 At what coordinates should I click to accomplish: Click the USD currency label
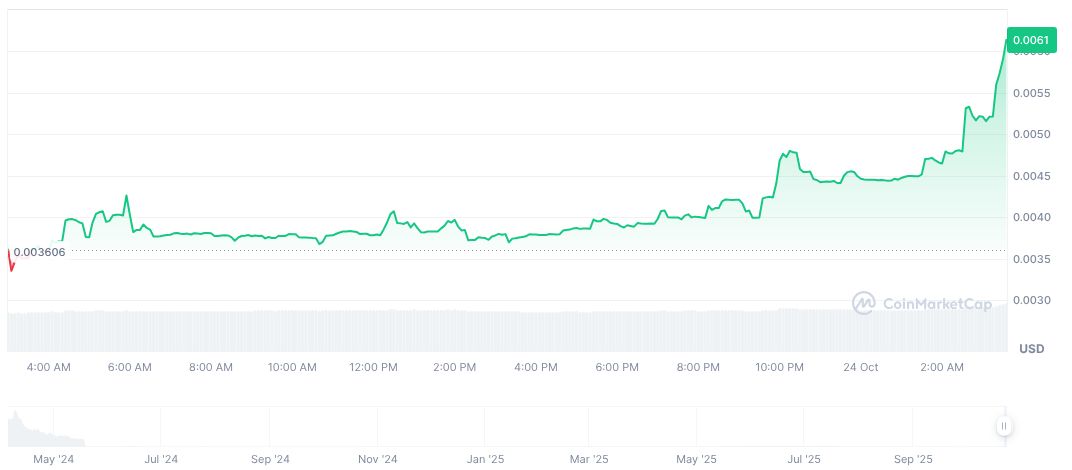[1031, 348]
